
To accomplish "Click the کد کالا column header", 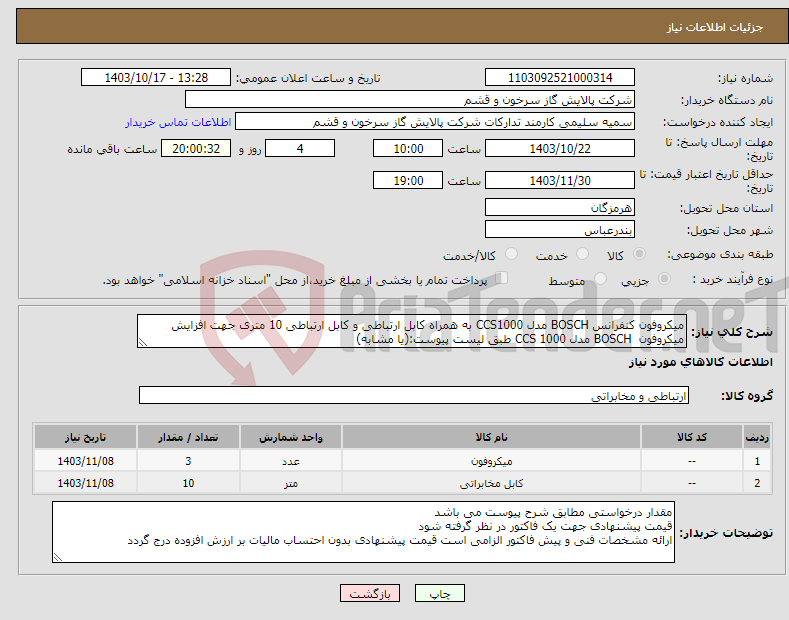I will pyautogui.click(x=691, y=437).
